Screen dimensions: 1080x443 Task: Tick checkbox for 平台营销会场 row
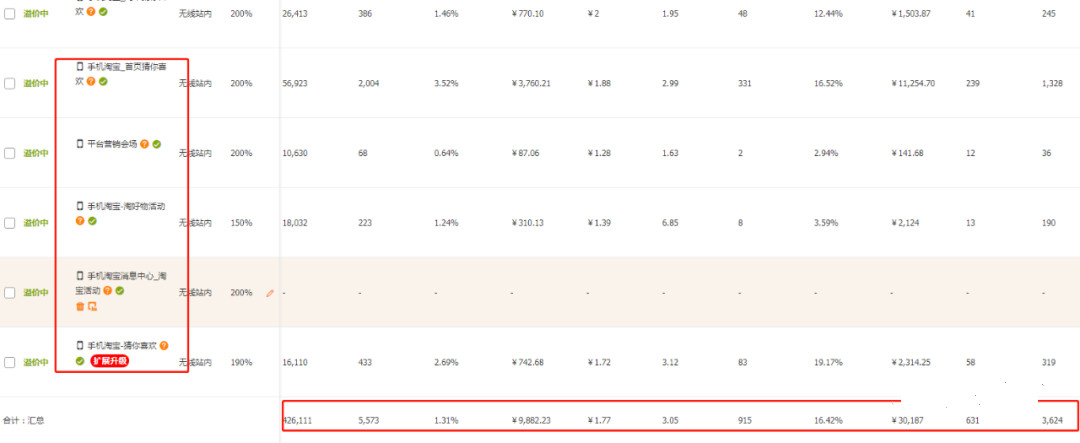pyautogui.click(x=10, y=153)
